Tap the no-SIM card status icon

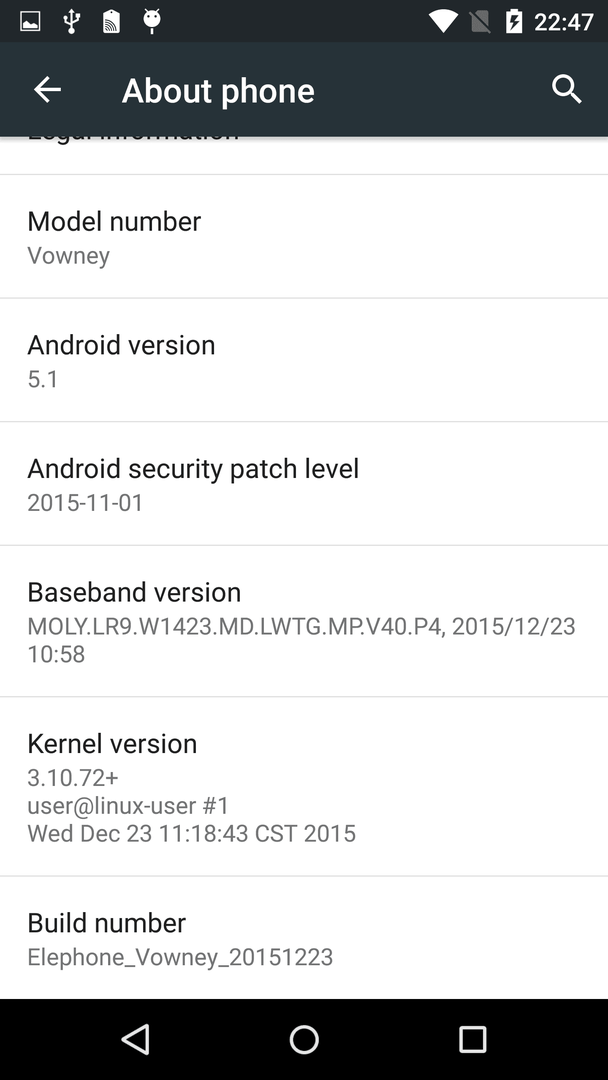(x=480, y=21)
